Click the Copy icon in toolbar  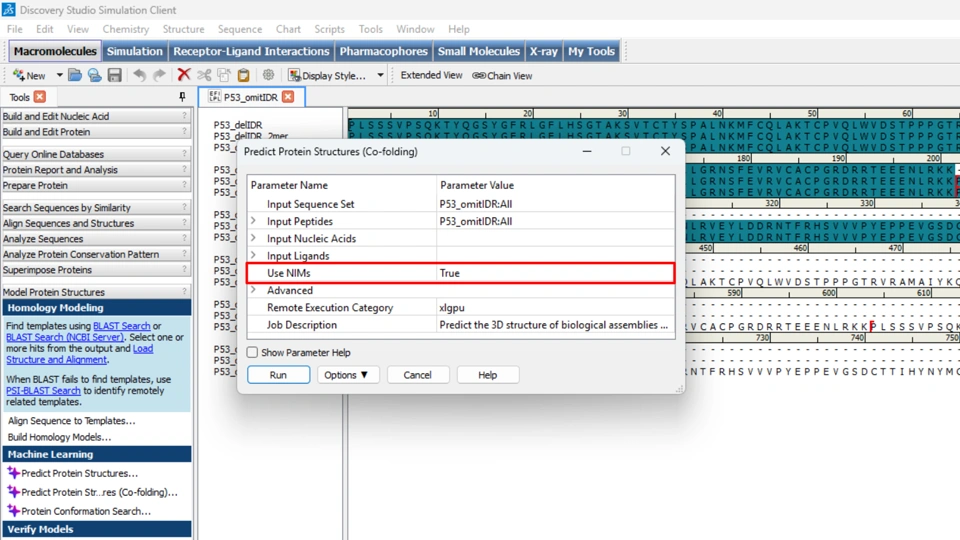pos(223,75)
